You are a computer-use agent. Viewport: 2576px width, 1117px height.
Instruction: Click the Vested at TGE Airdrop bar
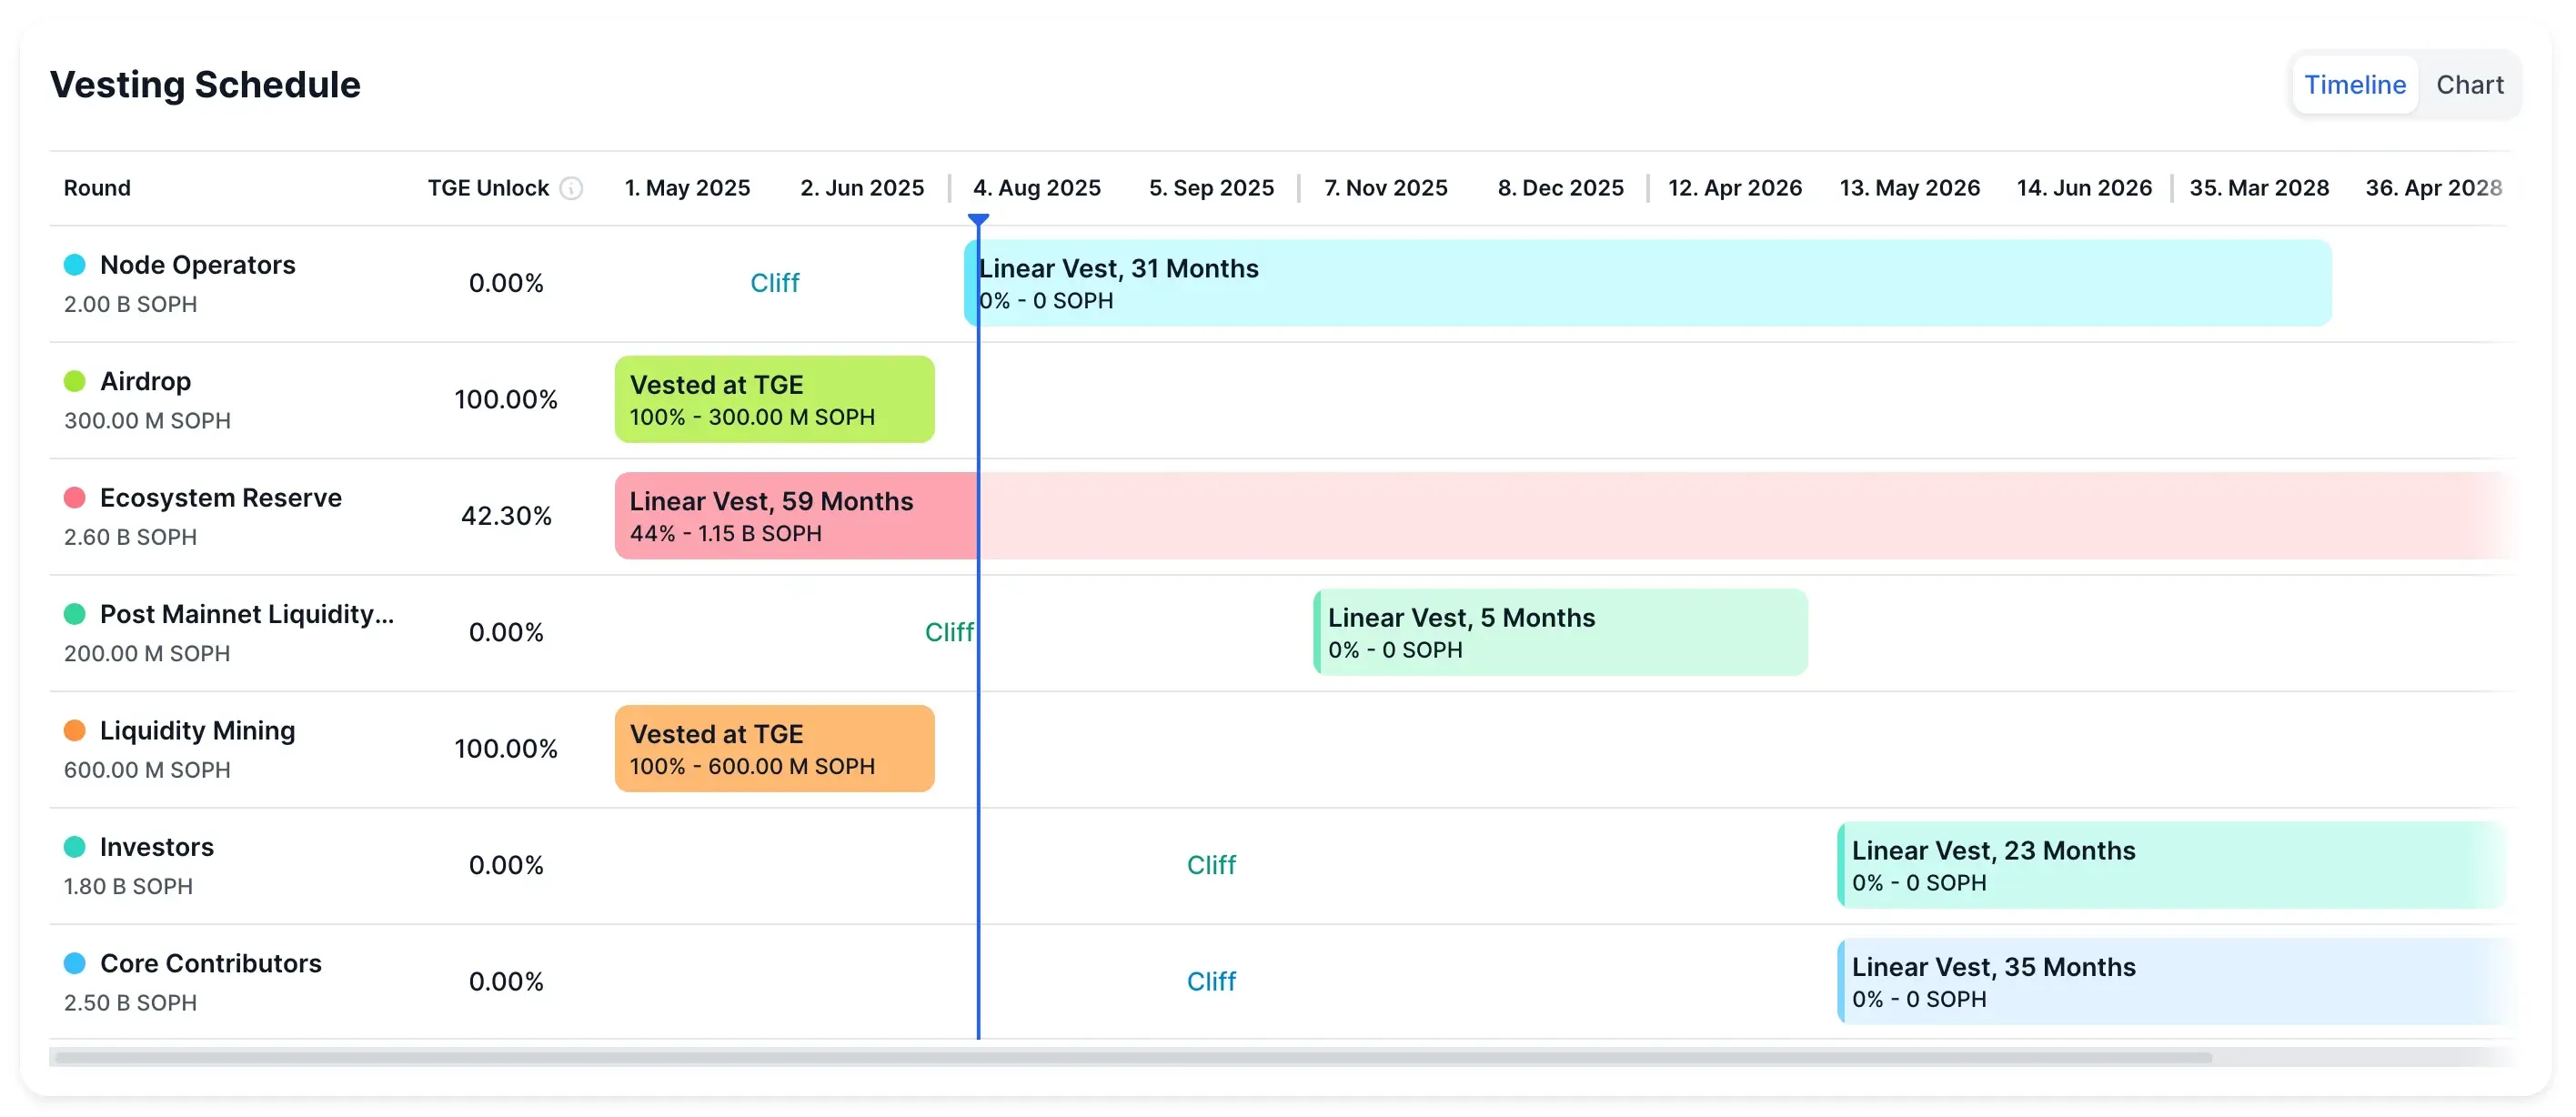(x=775, y=399)
